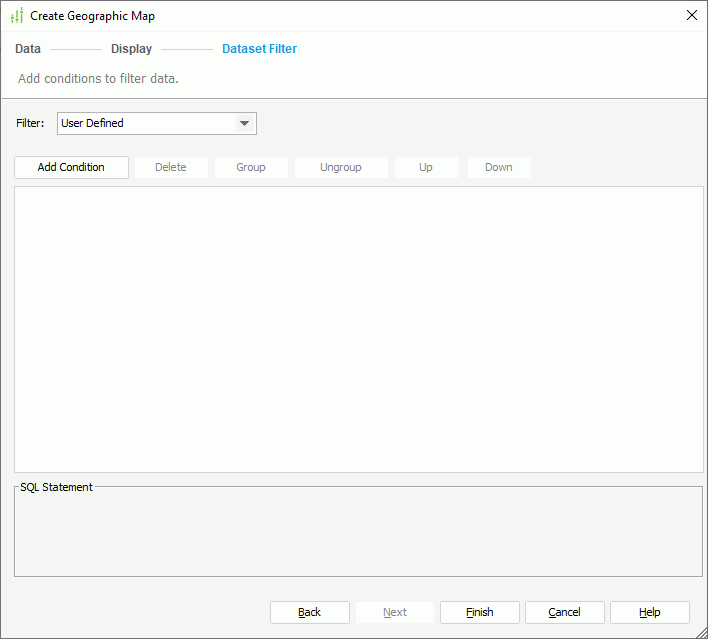Click the Group conditions button

pyautogui.click(x=251, y=167)
